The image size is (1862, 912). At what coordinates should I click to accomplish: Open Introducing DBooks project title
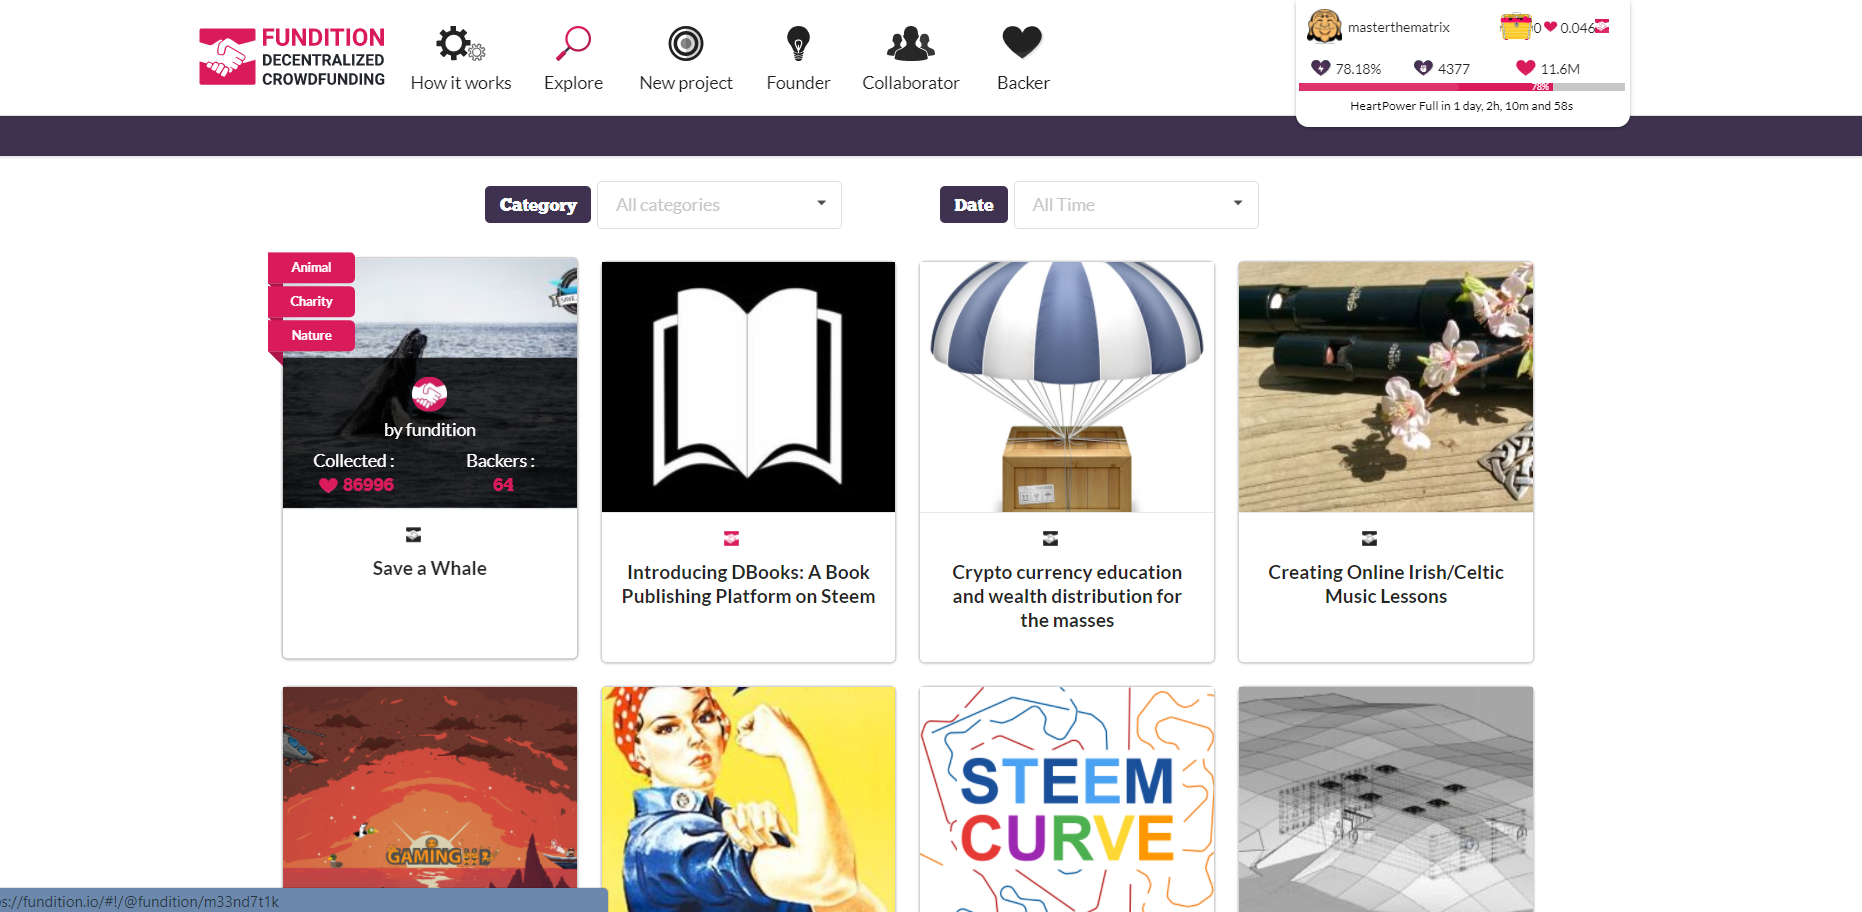[748, 584]
